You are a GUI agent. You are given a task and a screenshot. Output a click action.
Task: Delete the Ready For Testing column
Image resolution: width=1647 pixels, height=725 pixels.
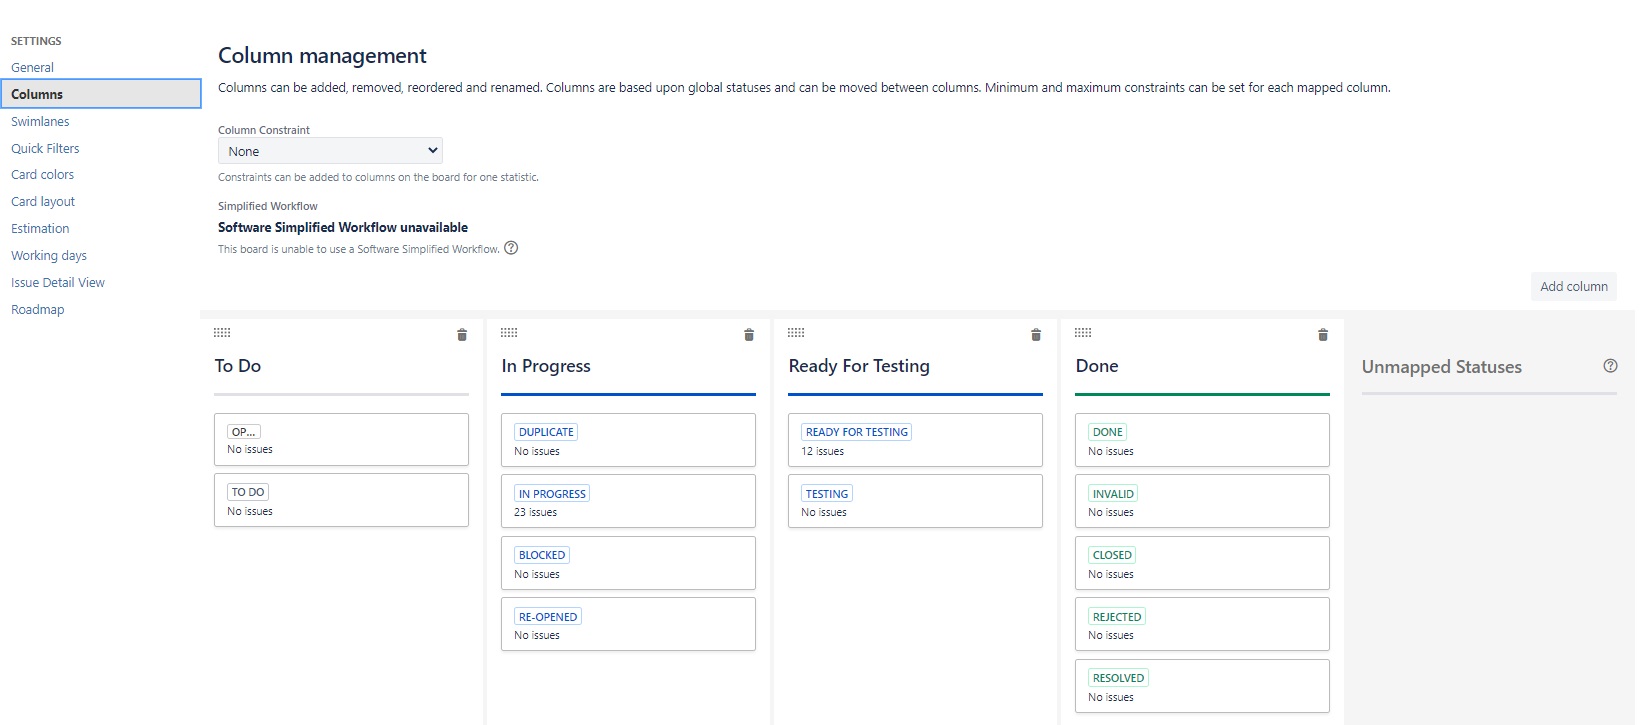click(x=1036, y=335)
